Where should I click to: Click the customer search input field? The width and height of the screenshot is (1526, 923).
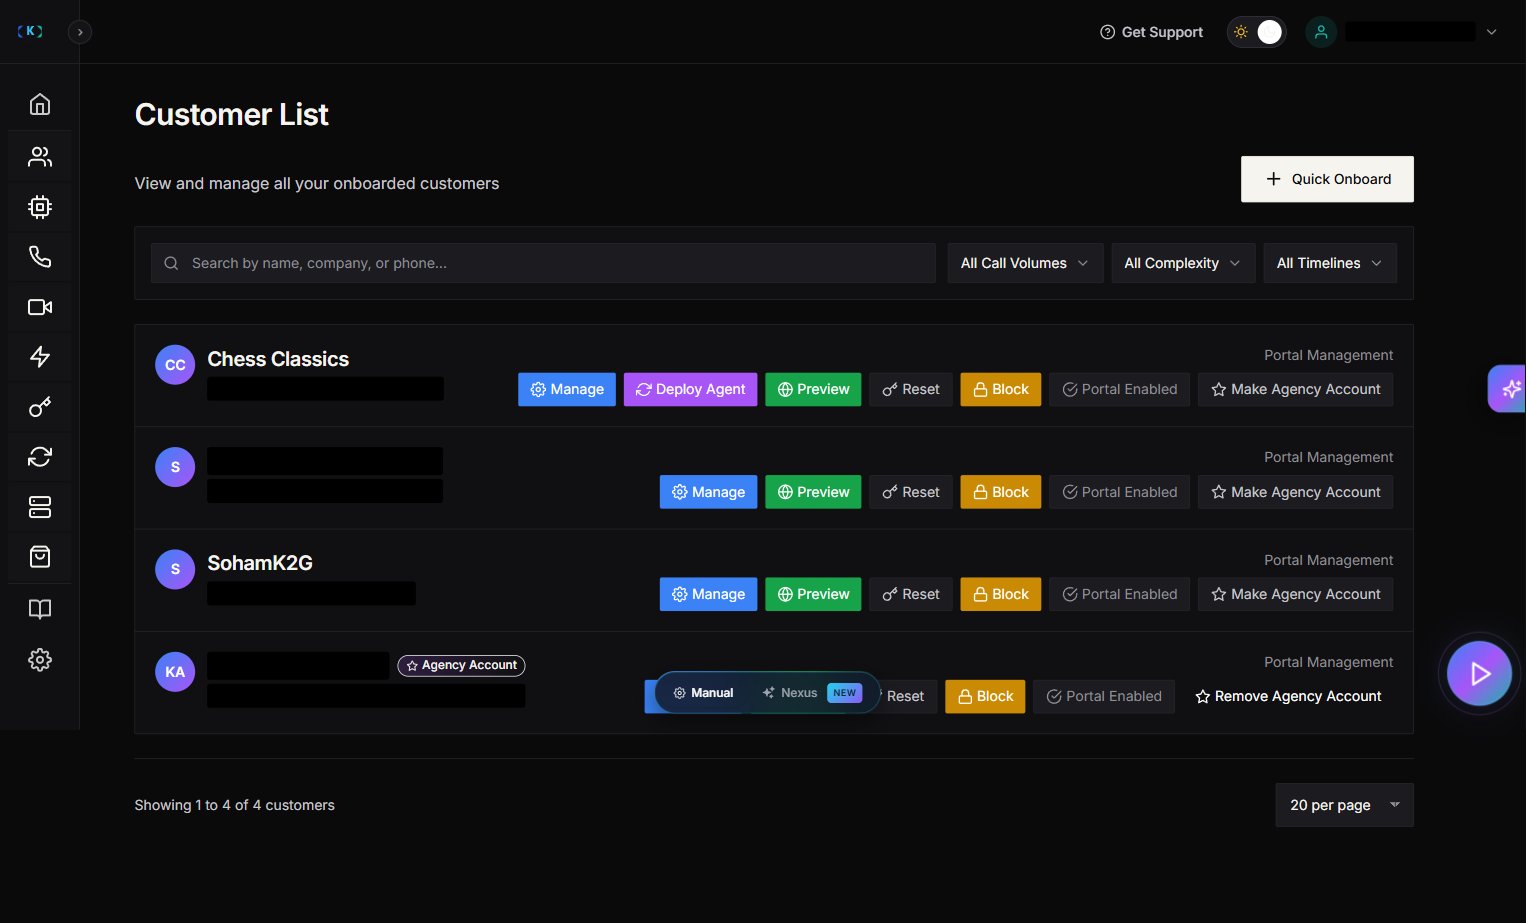pos(543,263)
